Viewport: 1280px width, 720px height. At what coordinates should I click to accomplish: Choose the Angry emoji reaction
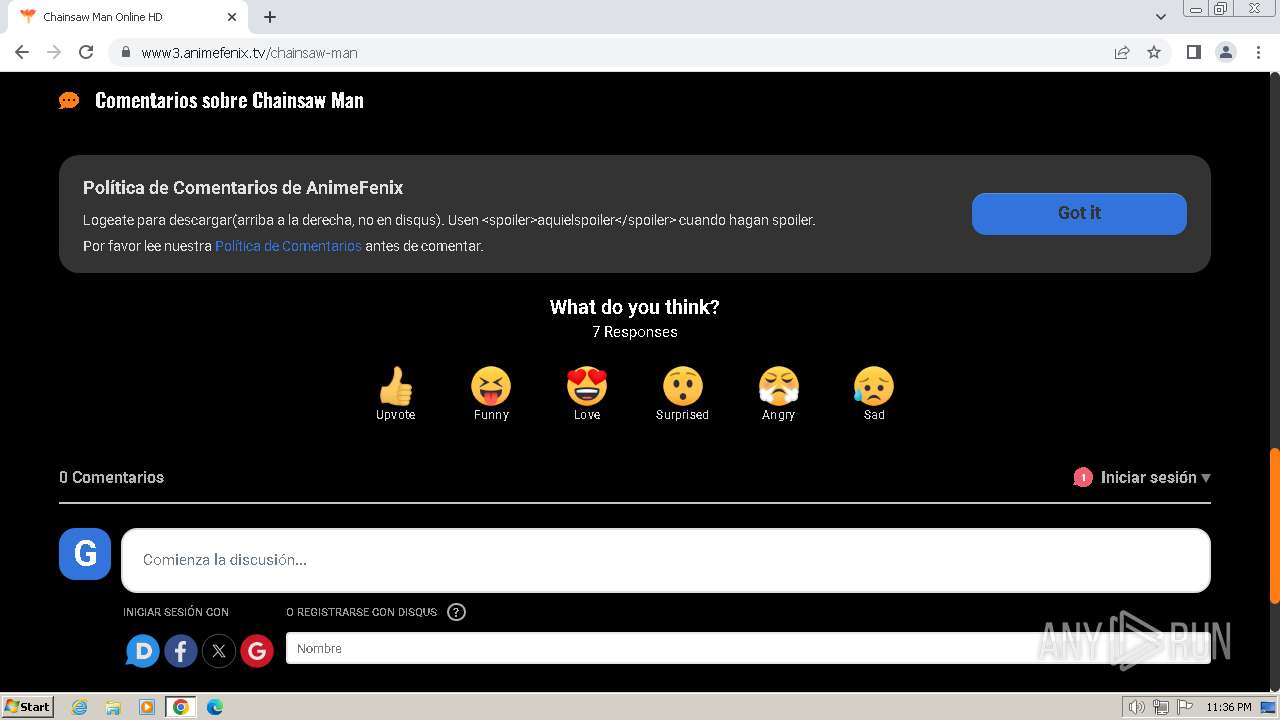click(778, 386)
